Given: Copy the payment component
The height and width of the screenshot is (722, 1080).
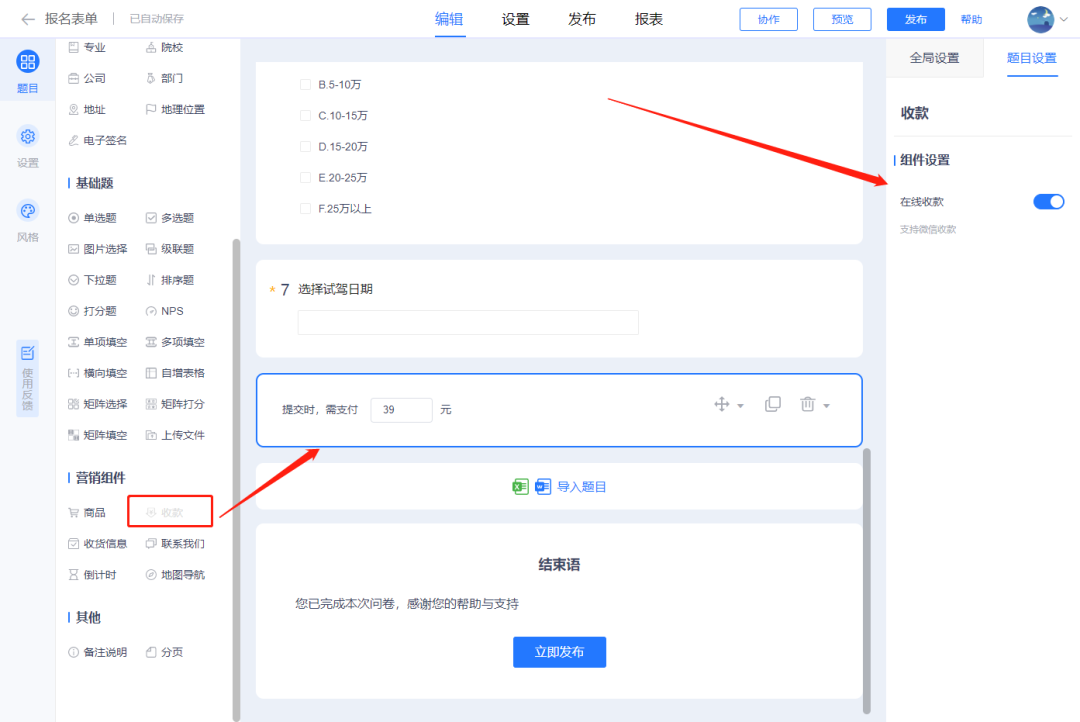Looking at the screenshot, I should click(x=773, y=404).
